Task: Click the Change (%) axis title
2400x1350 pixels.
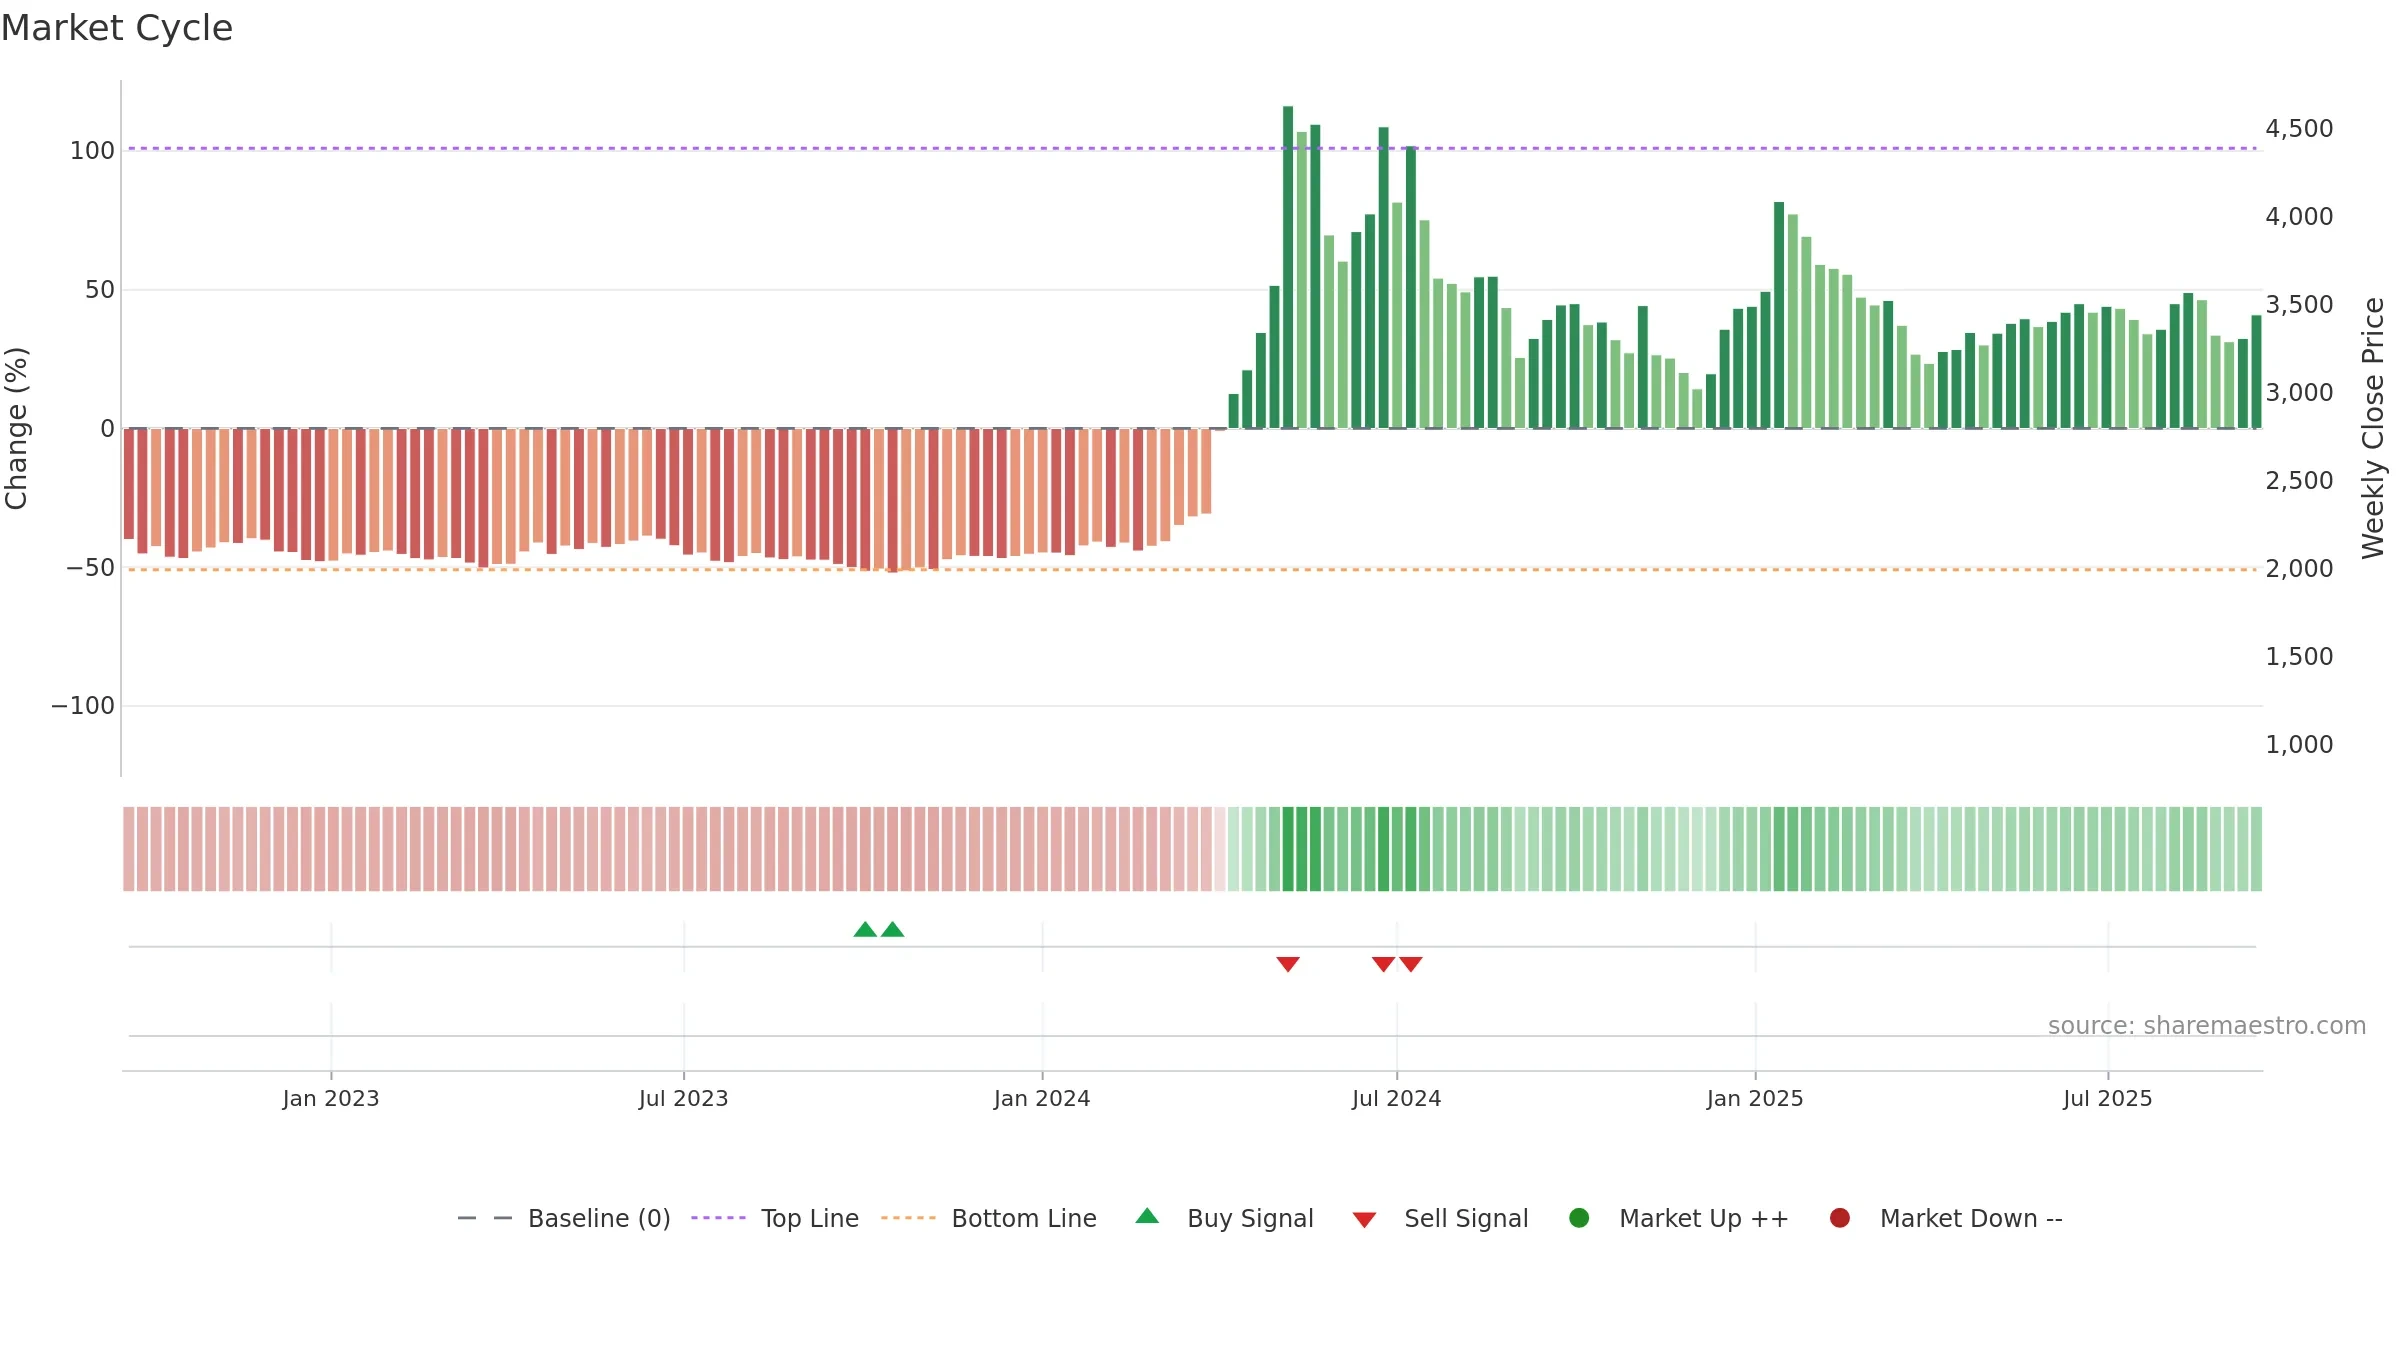Action: [x=17, y=428]
